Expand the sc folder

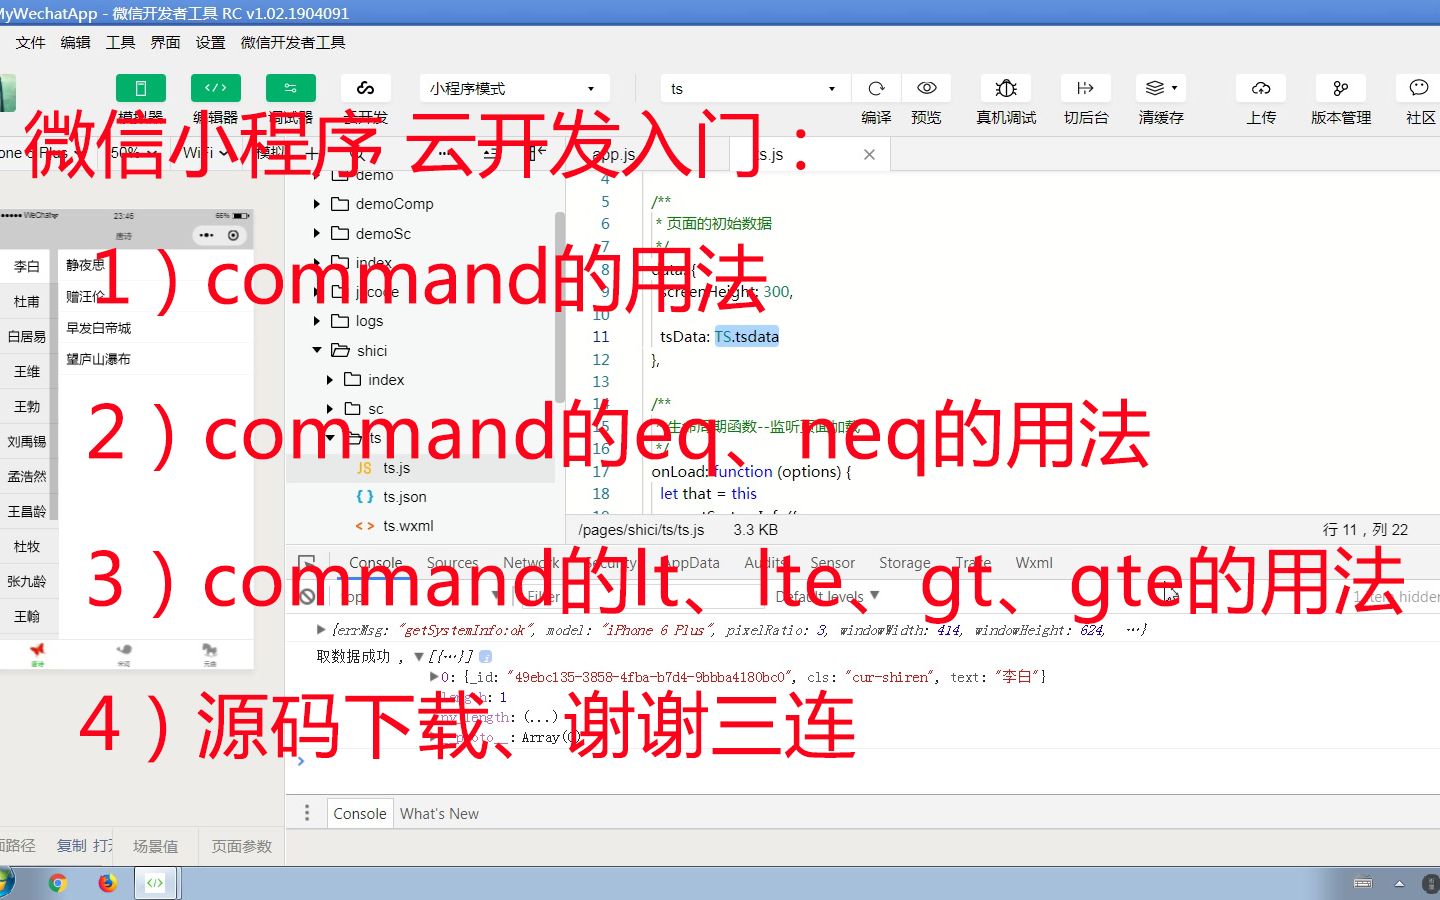click(330, 409)
